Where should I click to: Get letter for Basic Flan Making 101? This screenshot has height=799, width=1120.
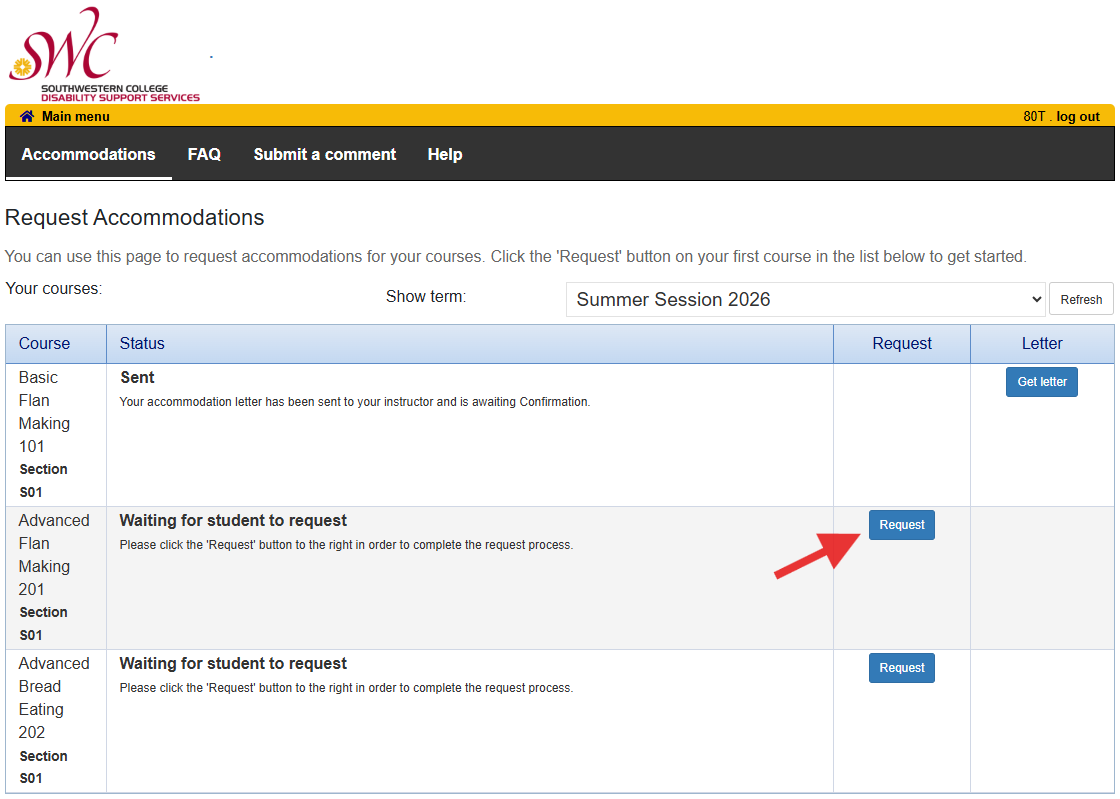tap(1041, 382)
